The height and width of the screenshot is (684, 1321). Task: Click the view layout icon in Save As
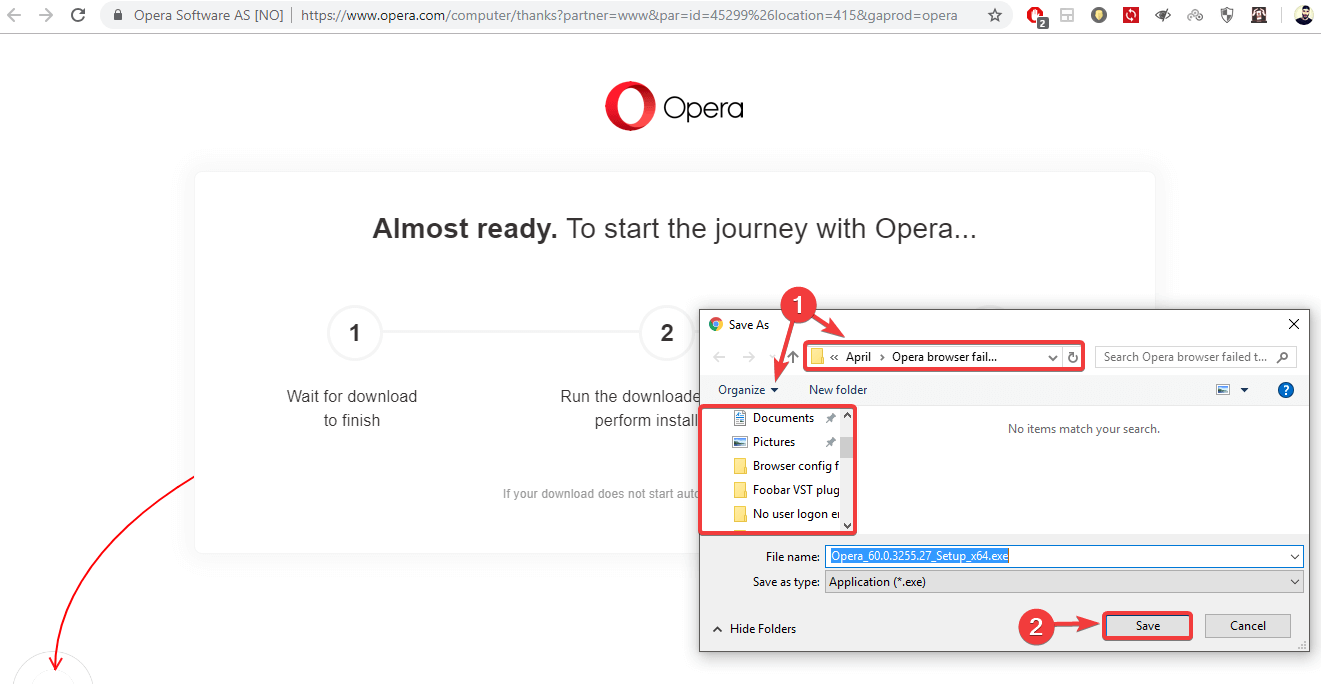(1223, 390)
